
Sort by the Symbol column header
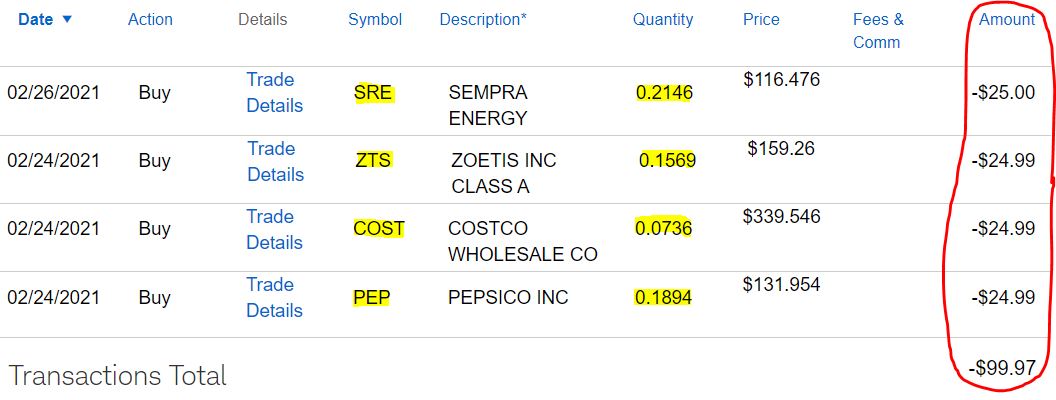tap(375, 20)
